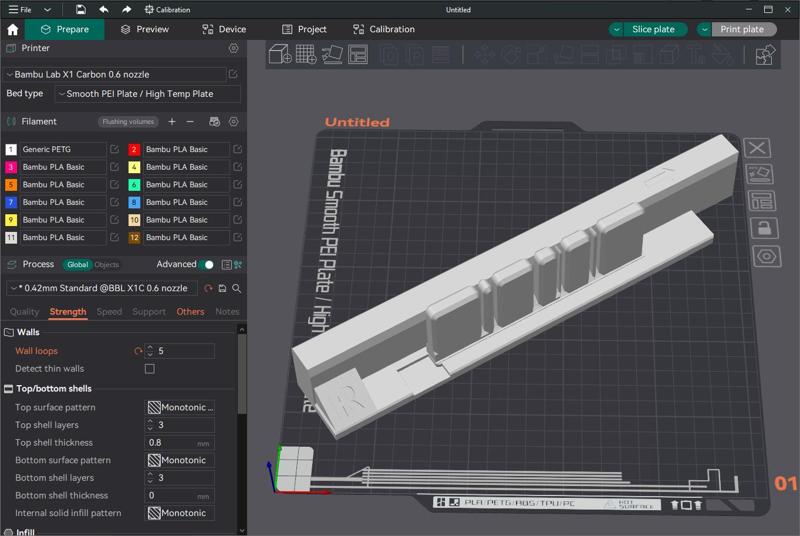The width and height of the screenshot is (800, 536).
Task: Click the search icon beside process preset
Action: (237, 288)
